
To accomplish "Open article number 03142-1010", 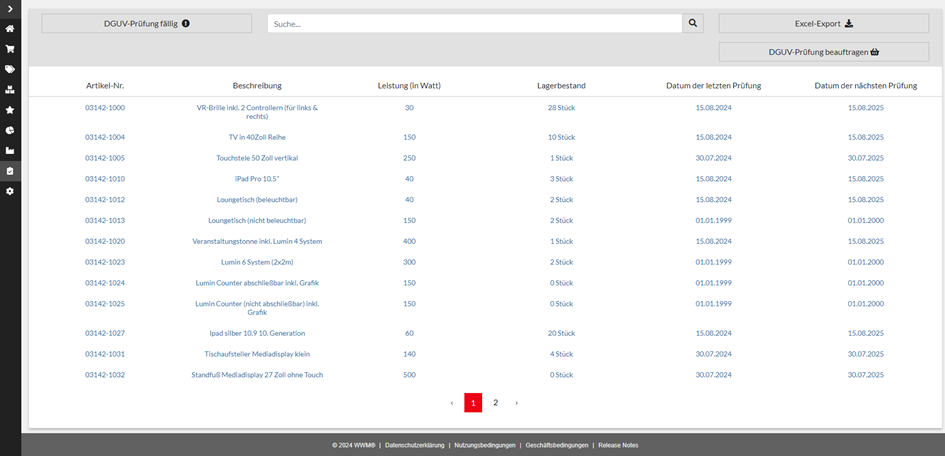I will (x=105, y=179).
